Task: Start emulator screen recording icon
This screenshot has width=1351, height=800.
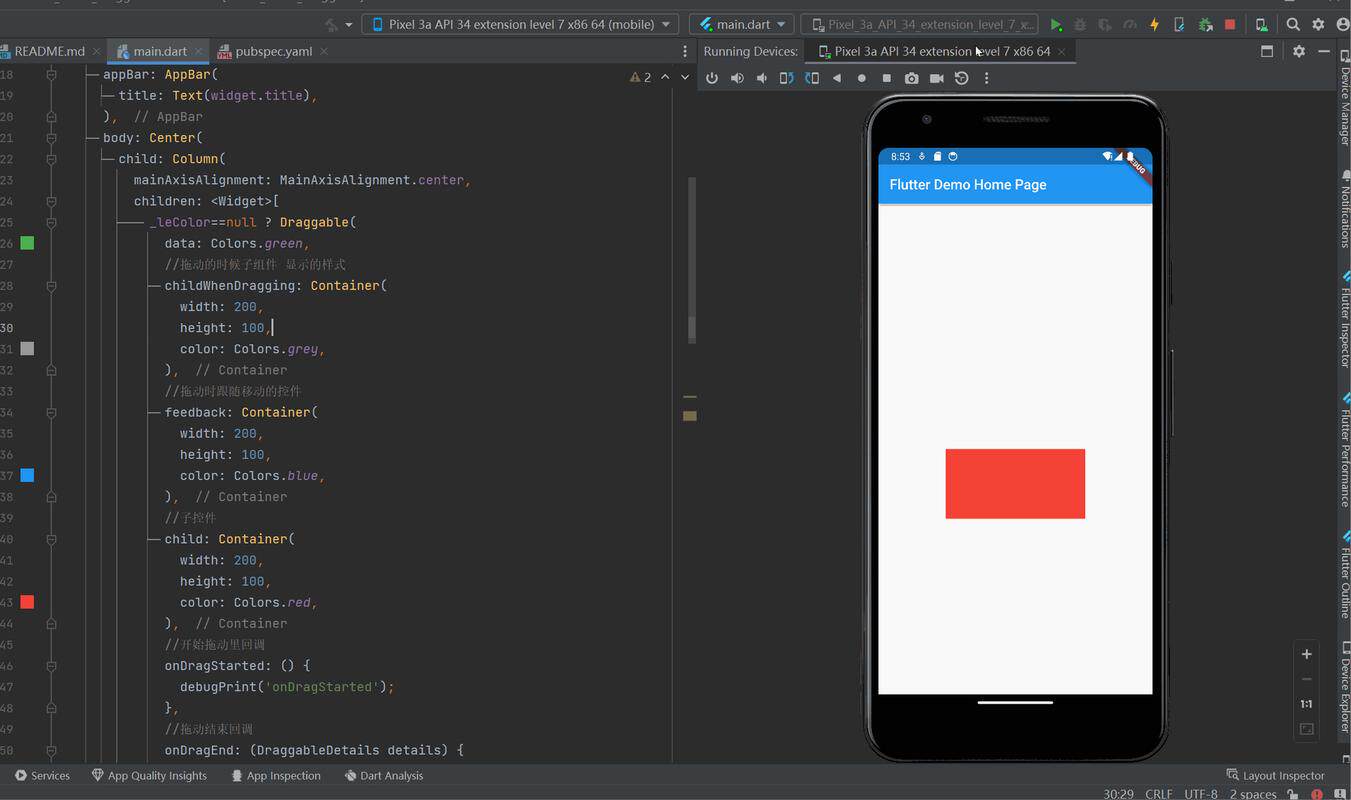Action: tap(936, 78)
